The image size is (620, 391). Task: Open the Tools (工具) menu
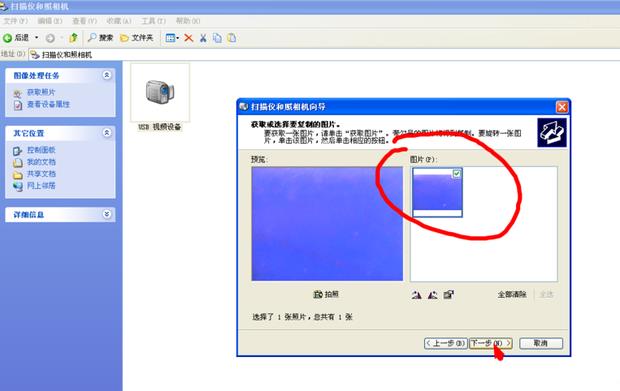click(153, 21)
